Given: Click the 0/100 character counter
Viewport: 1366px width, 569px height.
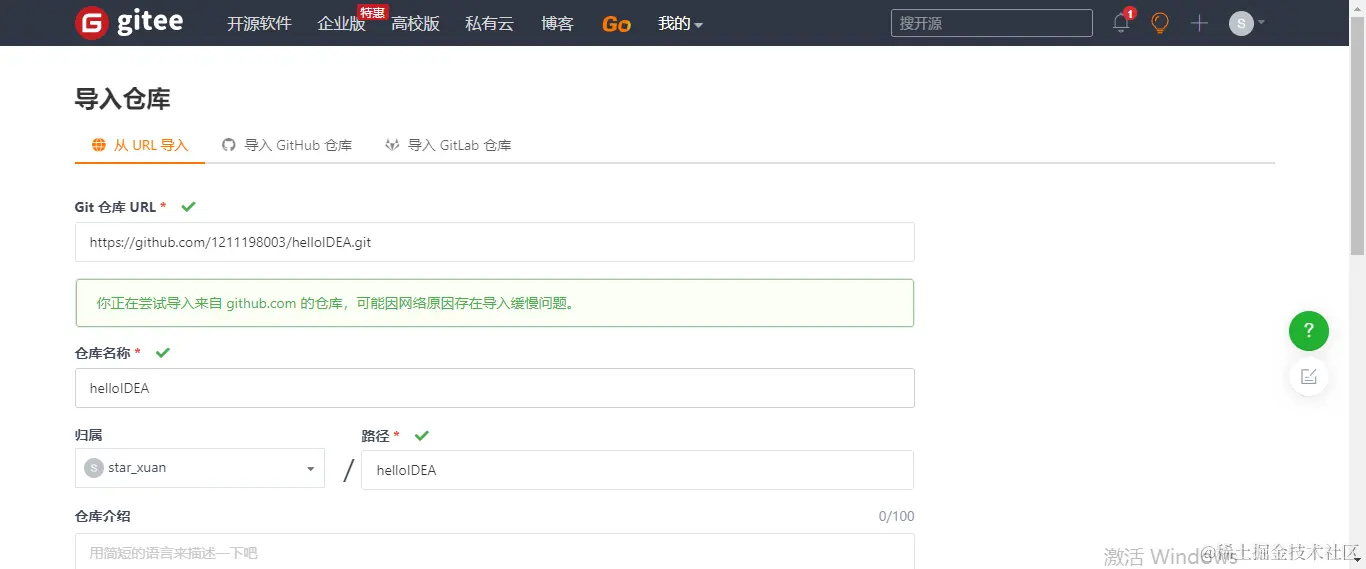Looking at the screenshot, I should coord(896,517).
